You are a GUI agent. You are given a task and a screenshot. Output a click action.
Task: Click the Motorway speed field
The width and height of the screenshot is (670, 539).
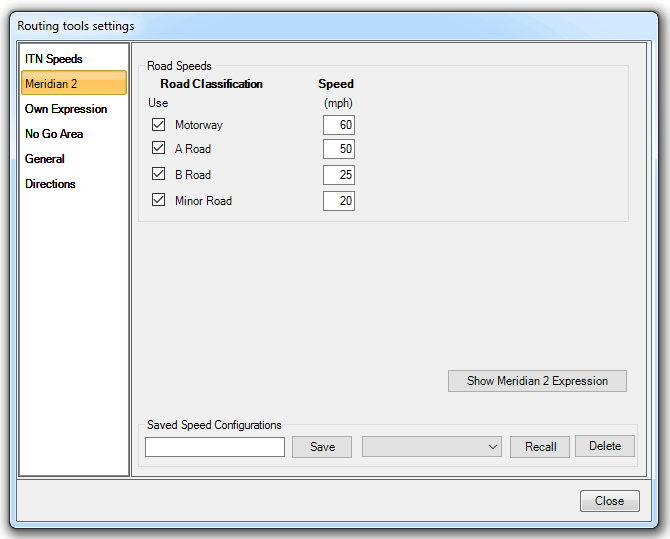[338, 125]
